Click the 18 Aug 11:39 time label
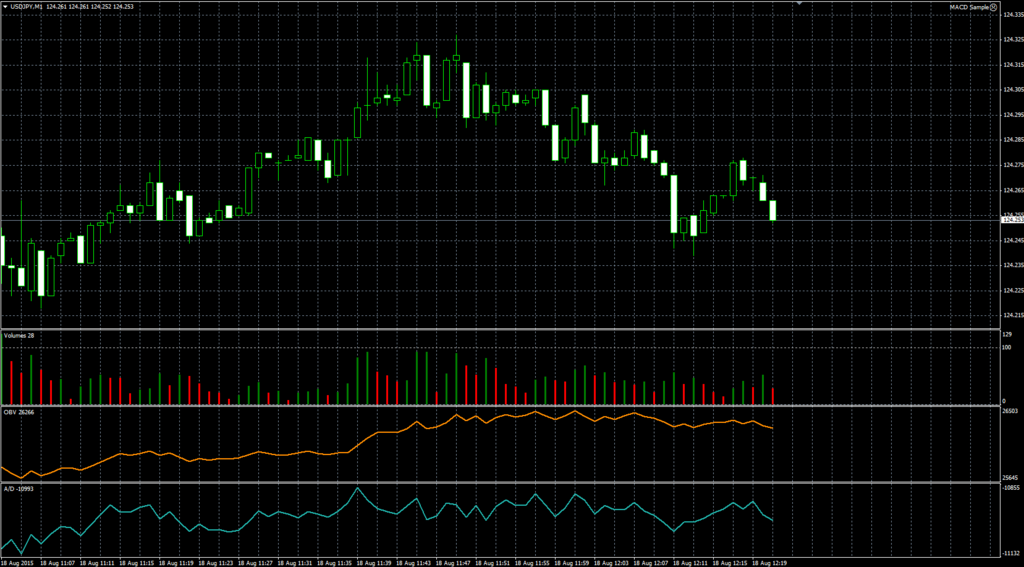The height and width of the screenshot is (567, 1024). pos(376,562)
